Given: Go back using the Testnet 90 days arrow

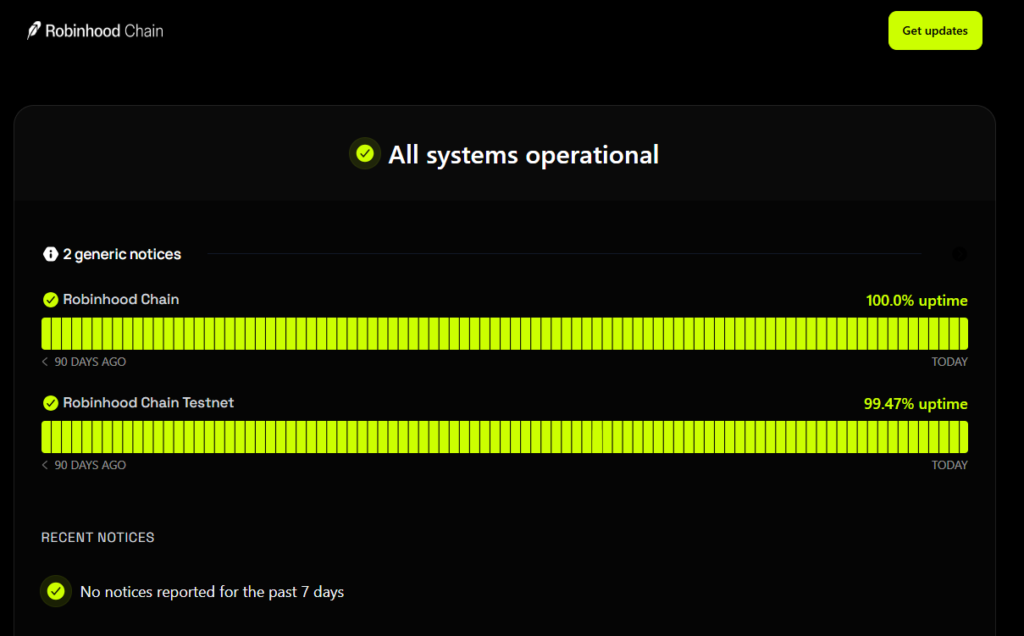Looking at the screenshot, I should pyautogui.click(x=45, y=465).
